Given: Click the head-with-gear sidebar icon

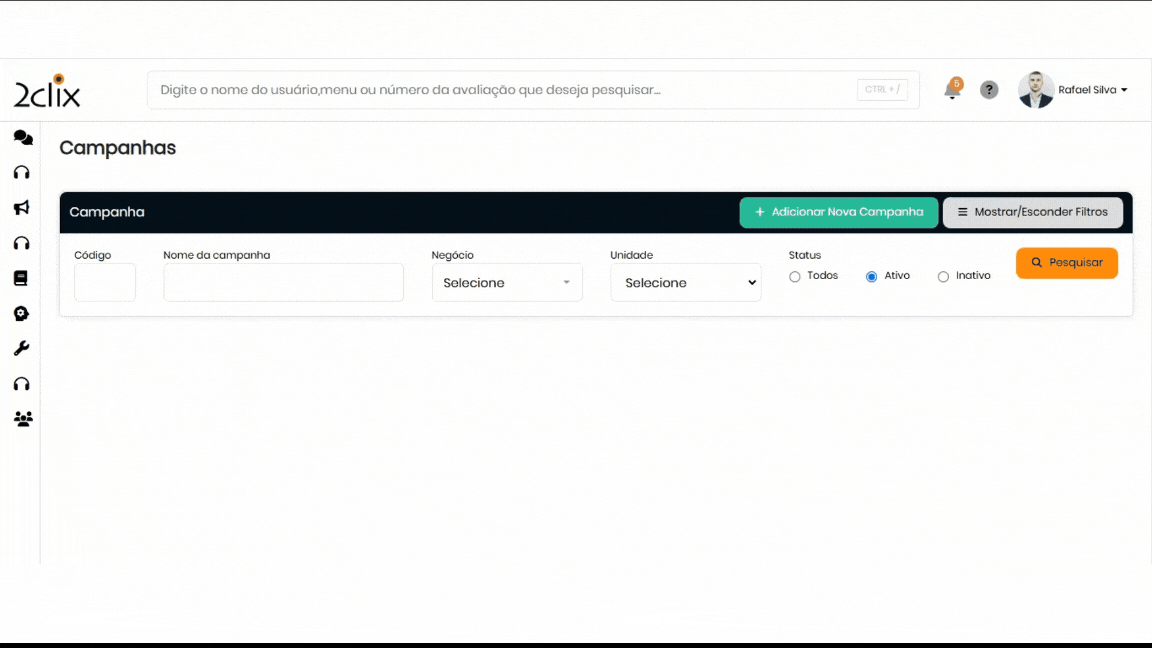Looking at the screenshot, I should (22, 314).
